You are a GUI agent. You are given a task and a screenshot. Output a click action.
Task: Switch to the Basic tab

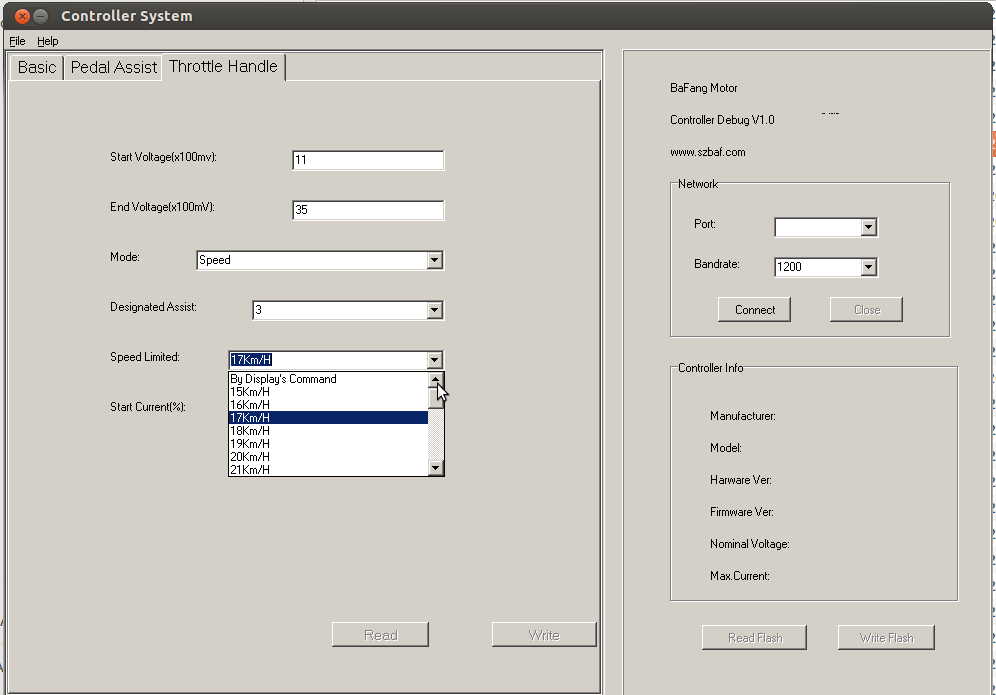(x=37, y=67)
